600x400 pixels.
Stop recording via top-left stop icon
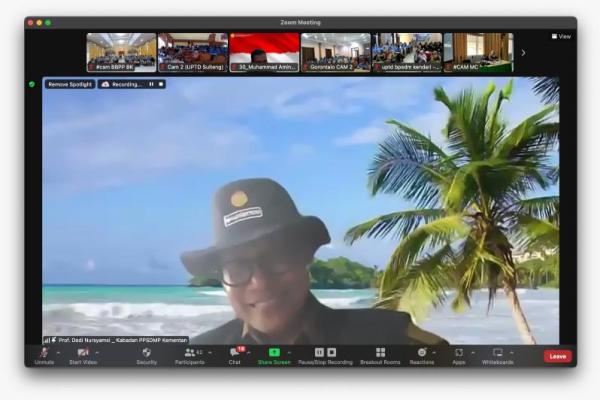[x=161, y=84]
